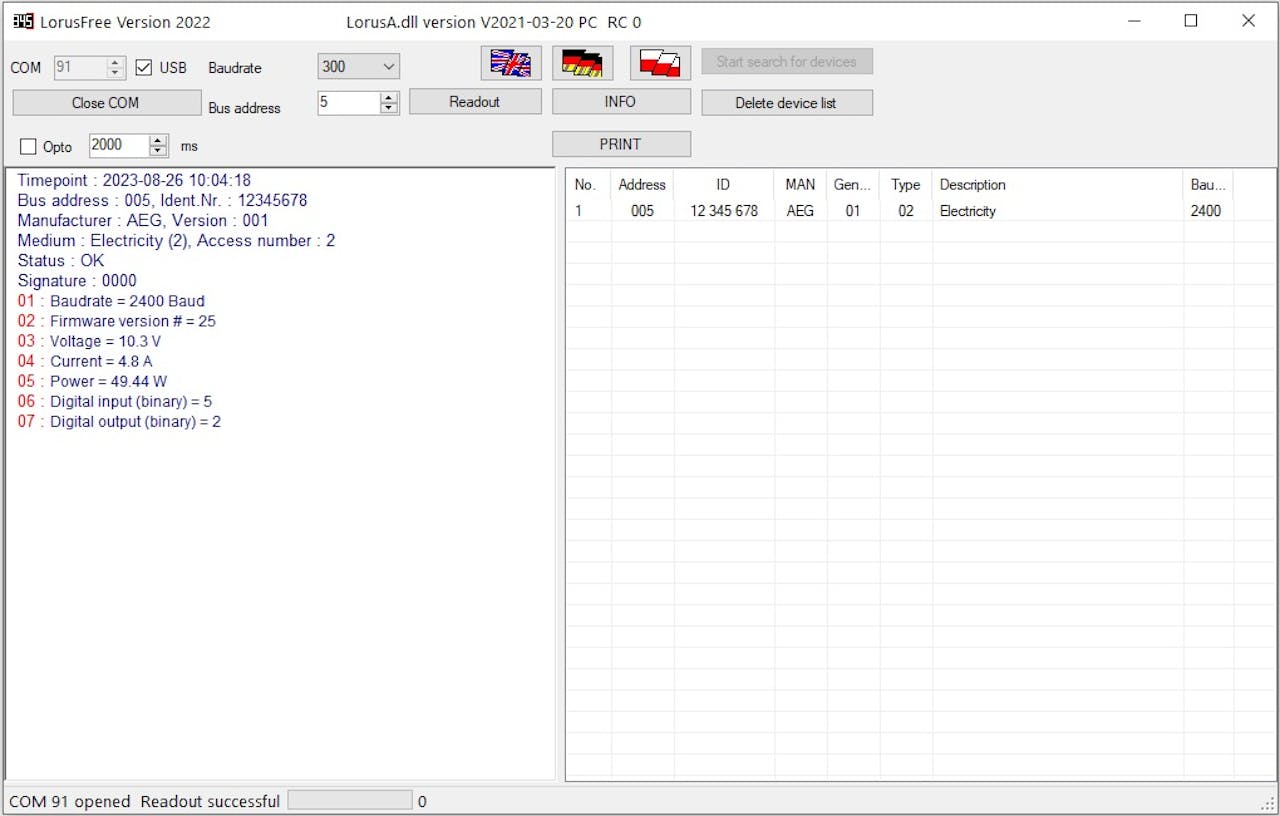Select device ID 12 345 678 cell
This screenshot has width=1280, height=816.
[x=724, y=211]
